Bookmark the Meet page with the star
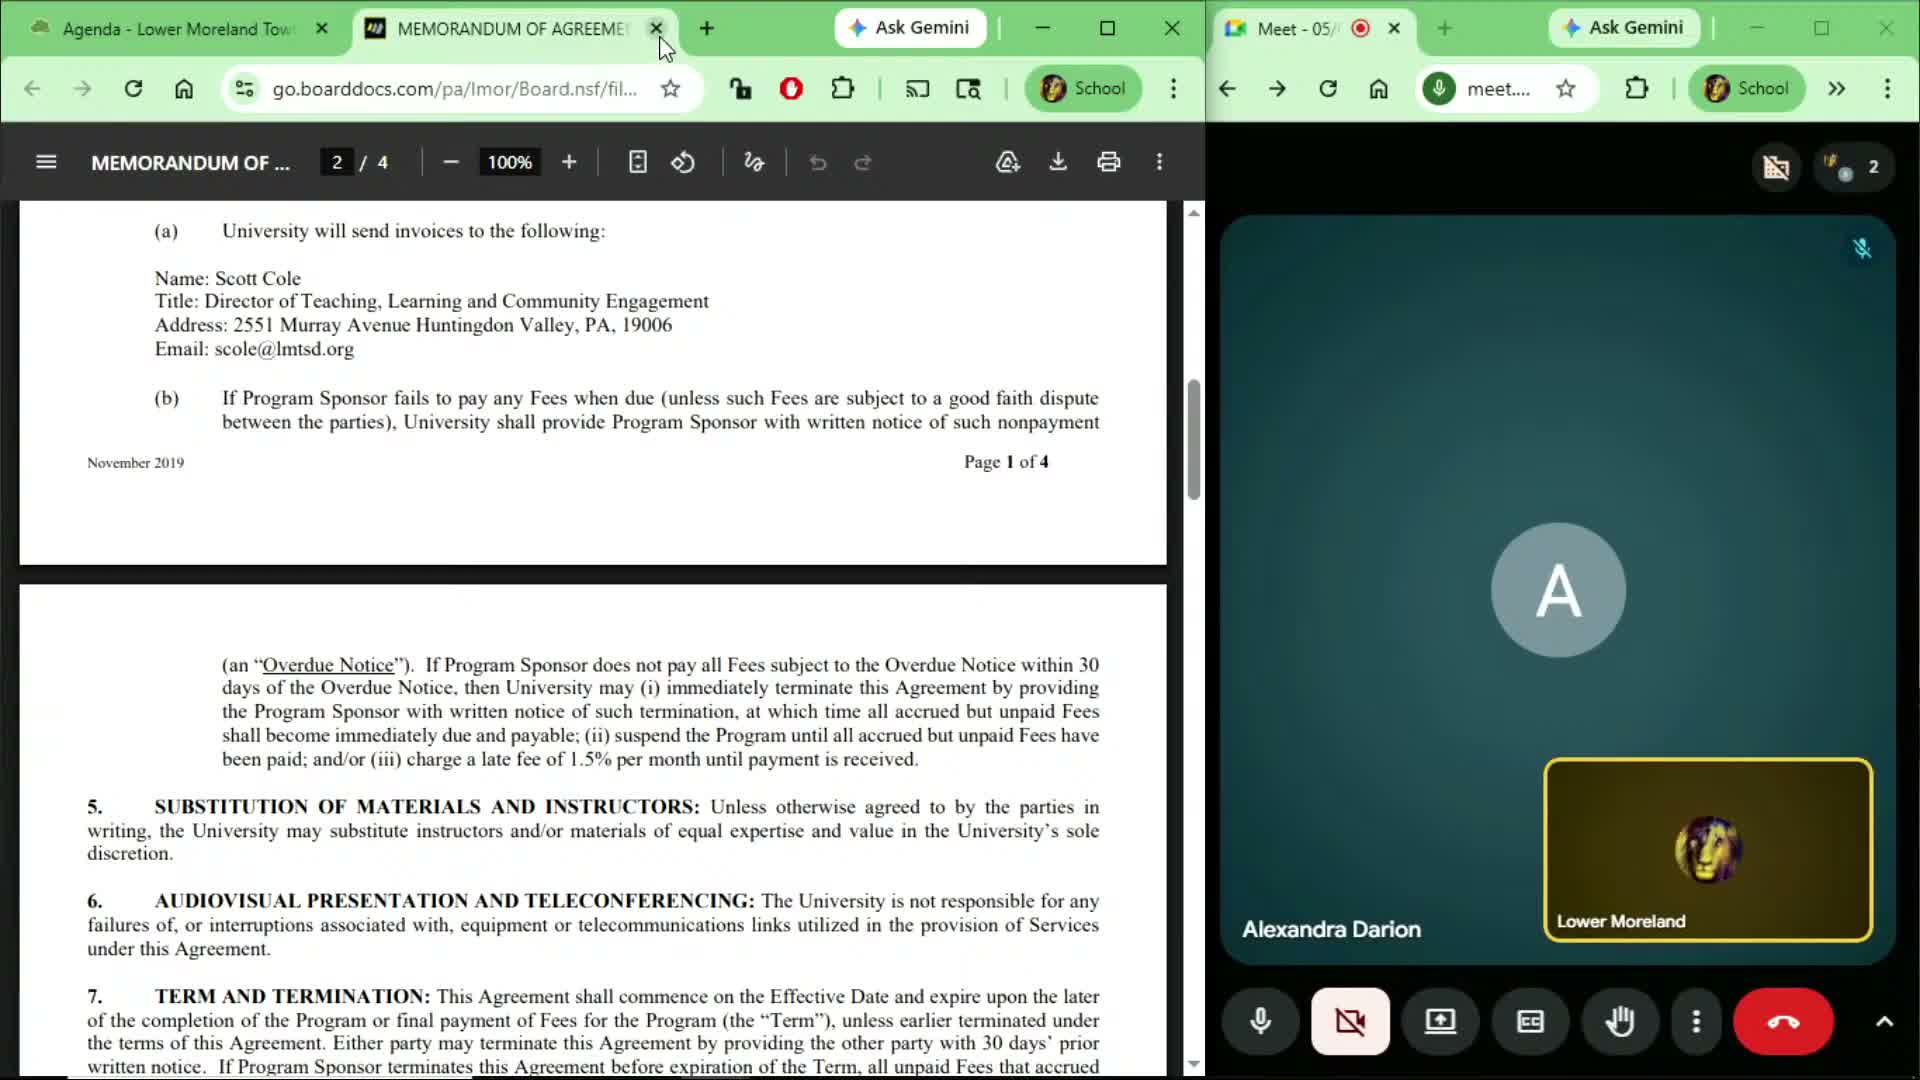 [1566, 89]
